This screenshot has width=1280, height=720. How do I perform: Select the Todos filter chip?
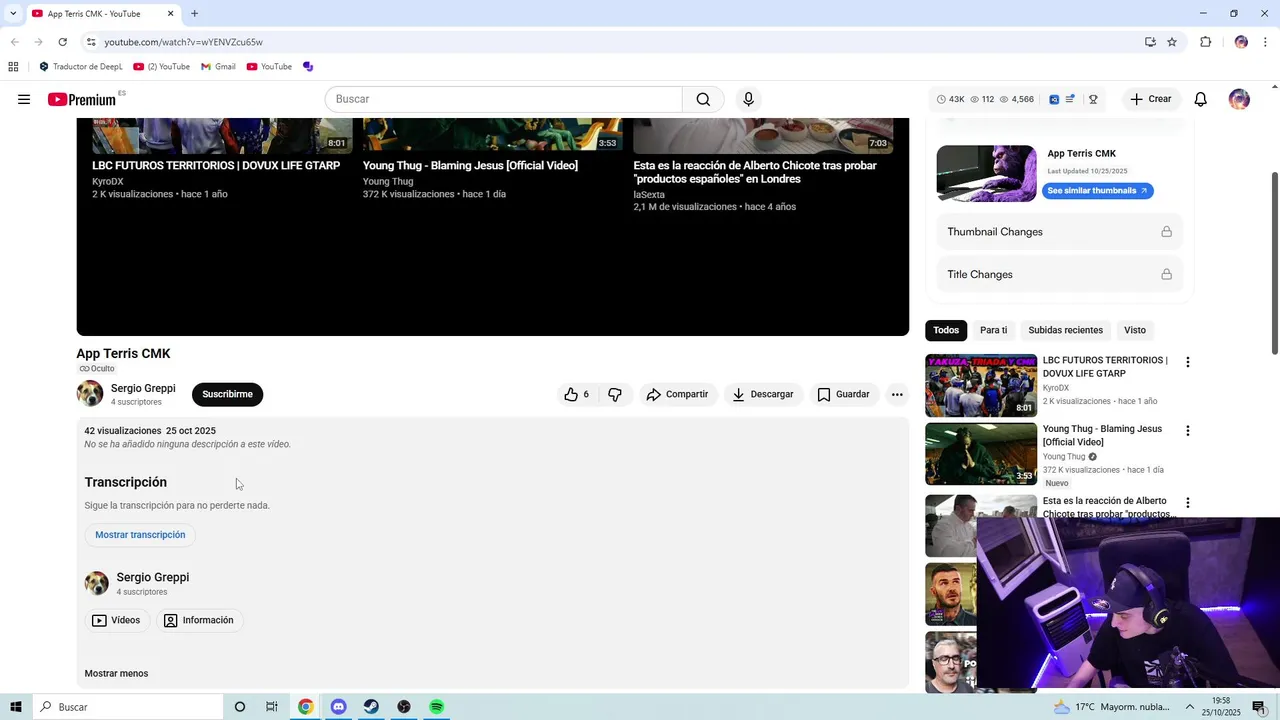[946, 330]
